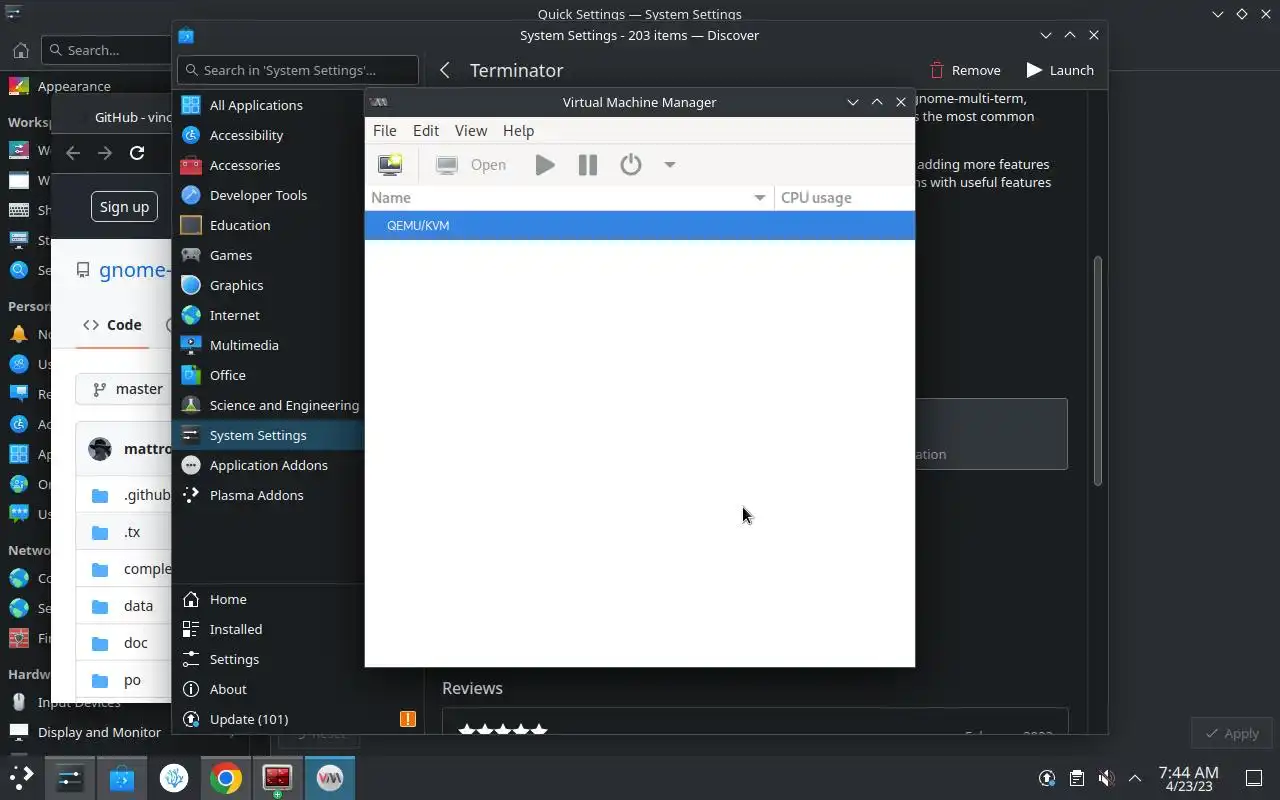1280x800 pixels.
Task: Open Multimedia category in Discover
Action: pyautogui.click(x=268, y=345)
